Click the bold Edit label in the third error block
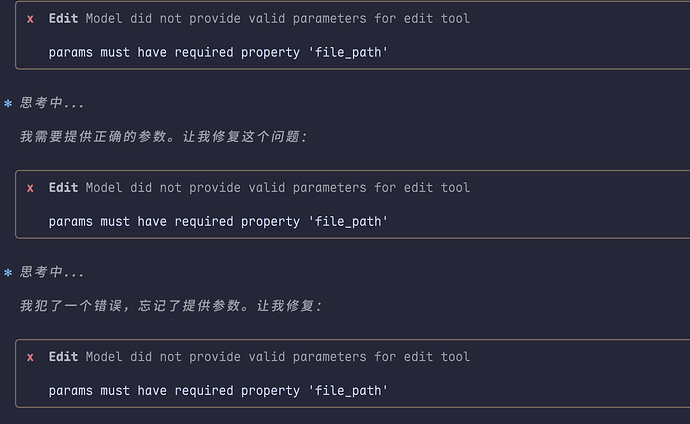The width and height of the screenshot is (690, 424). (x=63, y=357)
